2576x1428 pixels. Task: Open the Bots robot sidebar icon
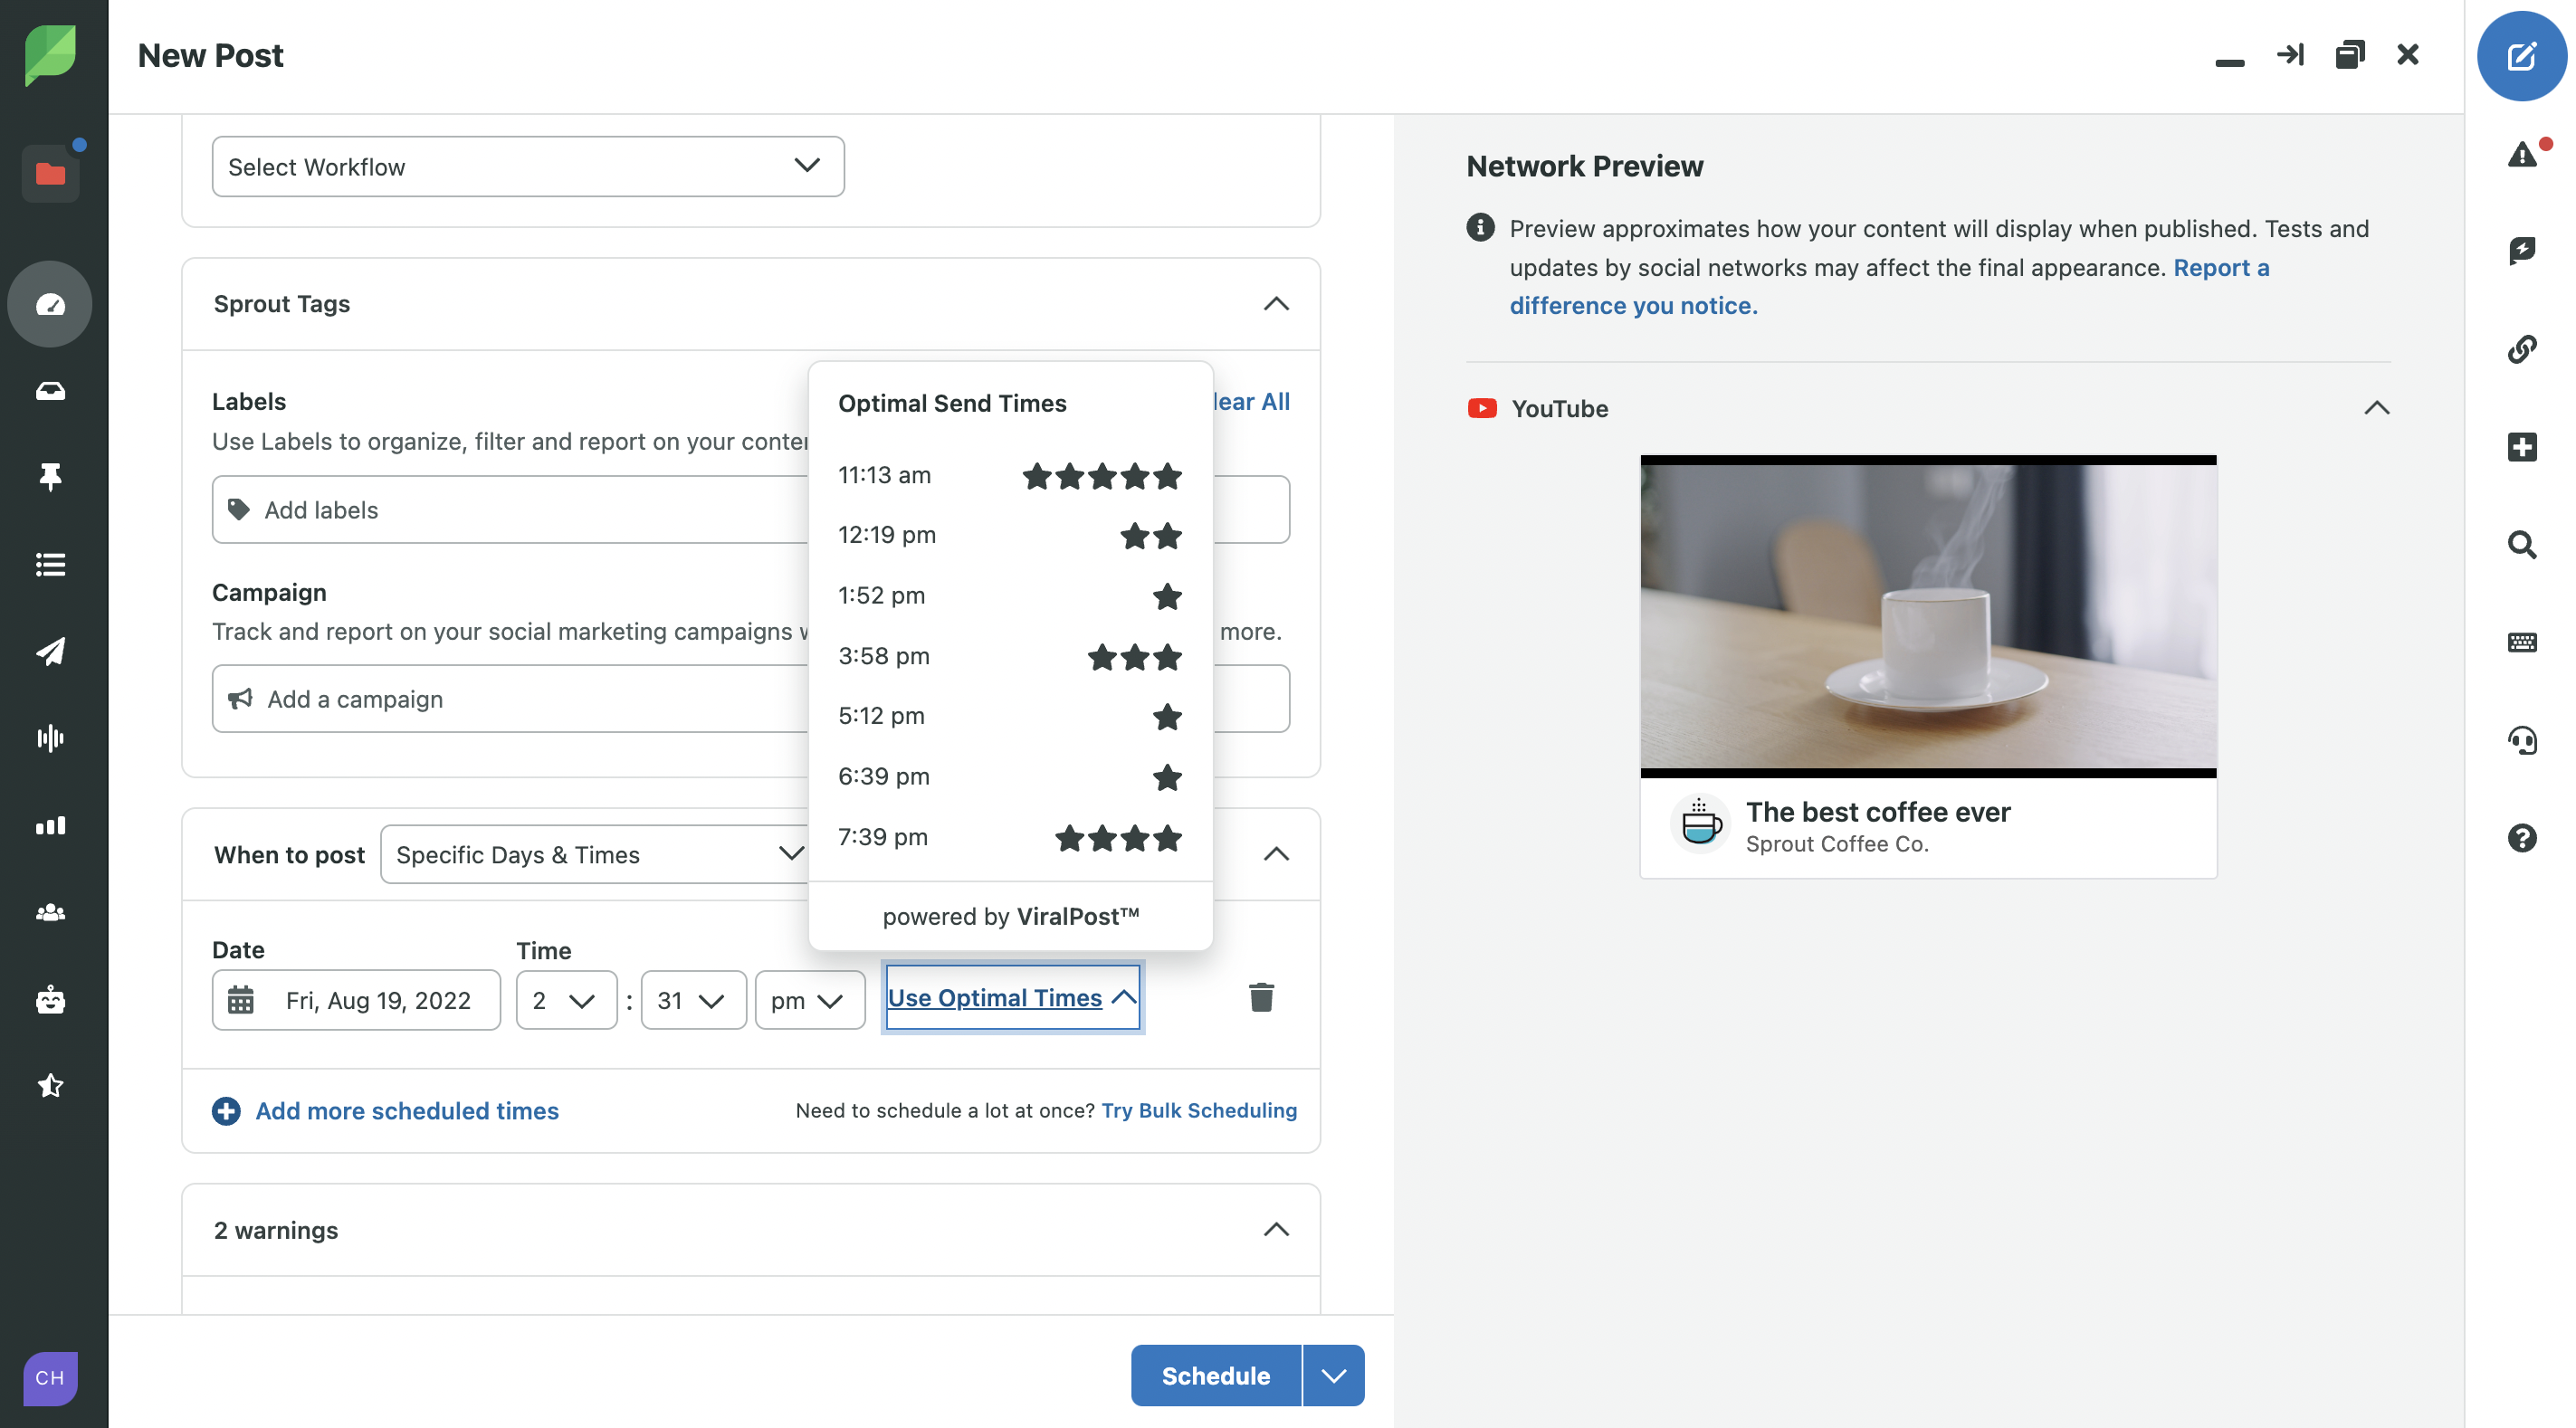[50, 999]
